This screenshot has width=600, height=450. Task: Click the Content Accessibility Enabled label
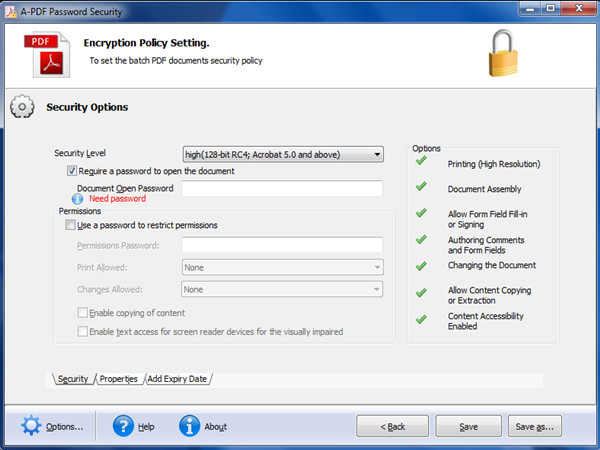point(486,321)
